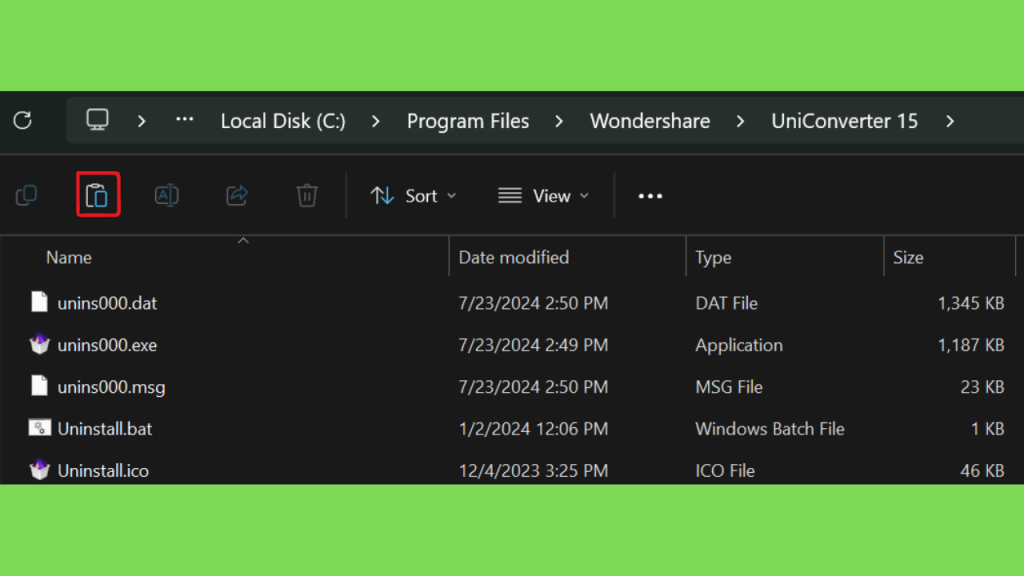Open the hidden path ellipsis in the breadcrumb
Image resolution: width=1024 pixels, height=576 pixels.
(185, 120)
